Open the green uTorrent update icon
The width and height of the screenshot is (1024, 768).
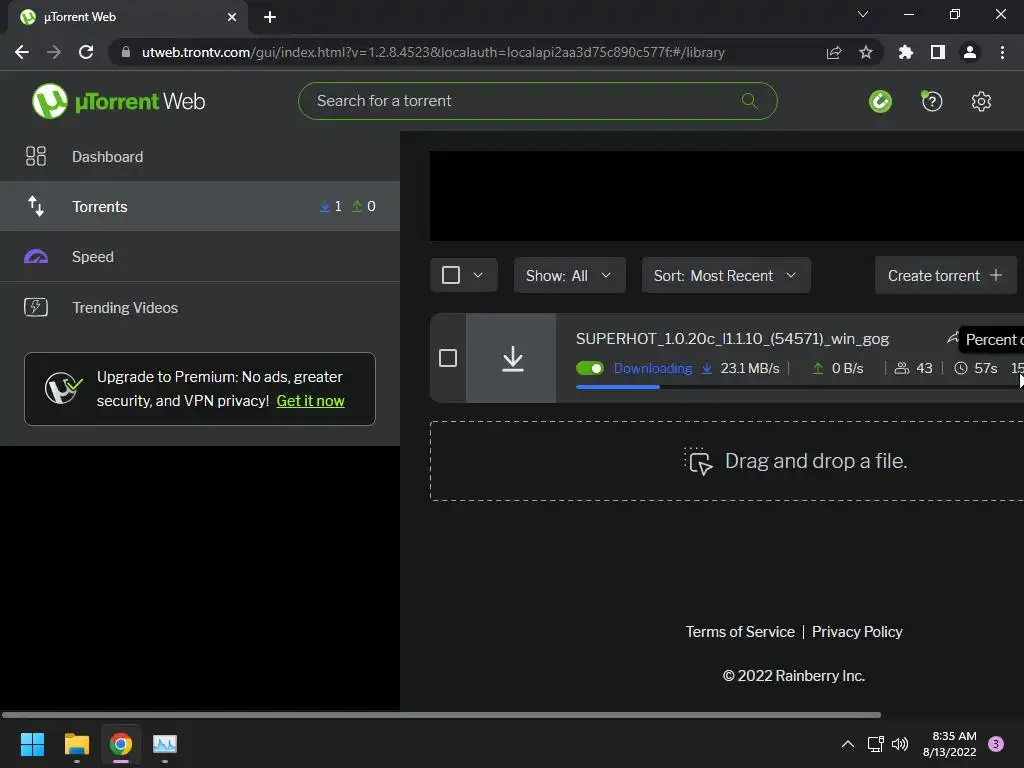(x=880, y=101)
